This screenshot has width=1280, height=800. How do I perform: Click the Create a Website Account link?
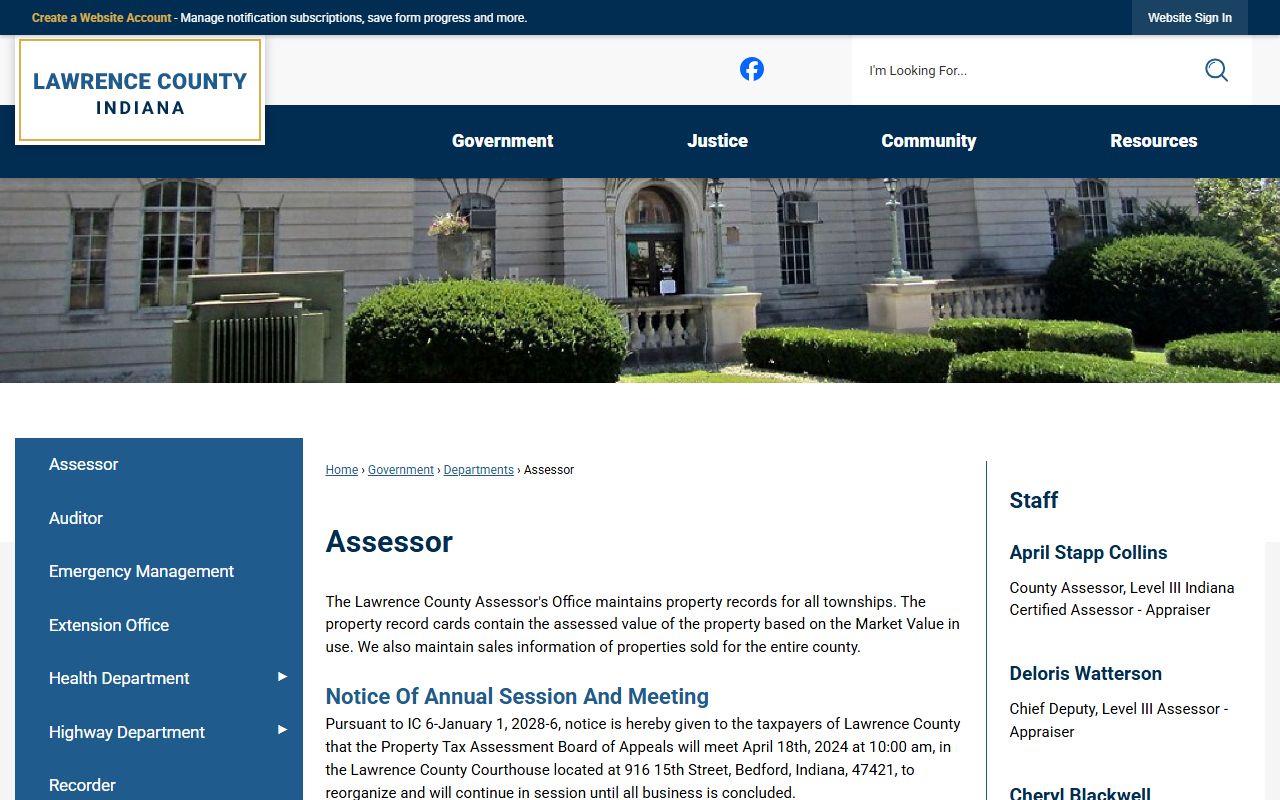click(x=101, y=18)
